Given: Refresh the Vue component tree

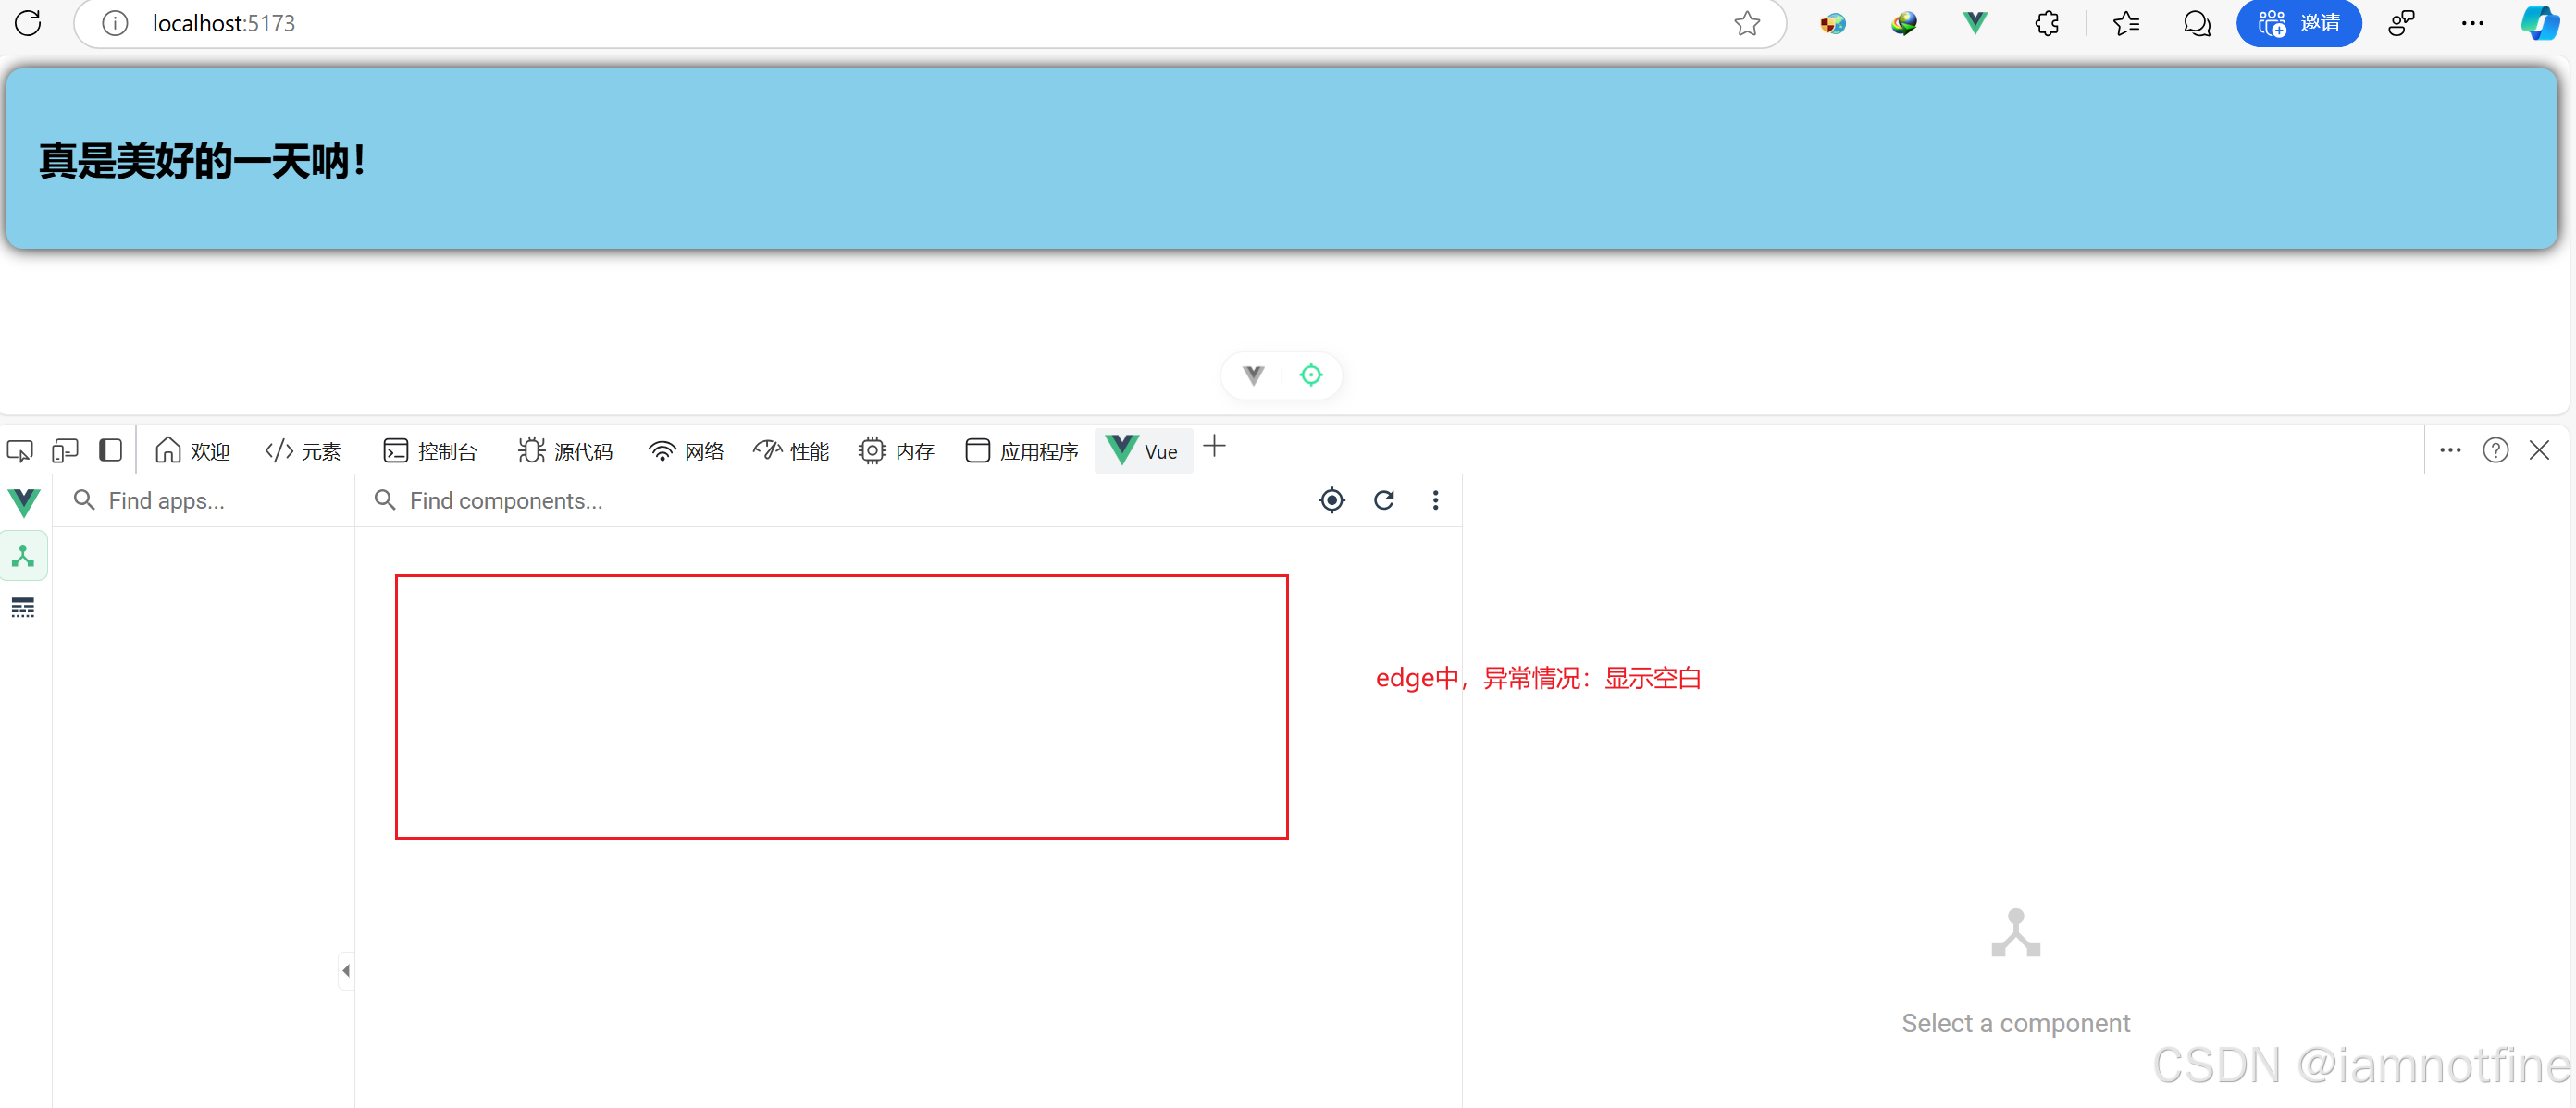Looking at the screenshot, I should [1383, 500].
